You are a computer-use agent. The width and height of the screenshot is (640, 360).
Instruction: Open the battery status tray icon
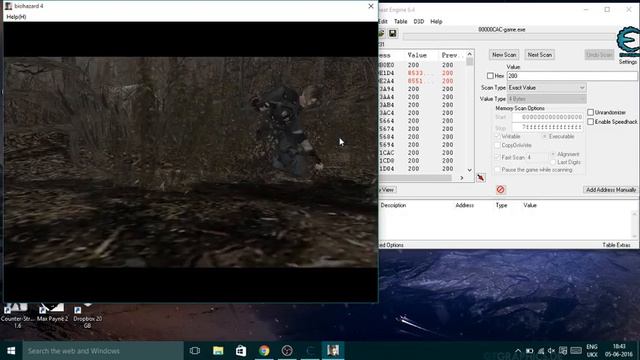(529, 351)
